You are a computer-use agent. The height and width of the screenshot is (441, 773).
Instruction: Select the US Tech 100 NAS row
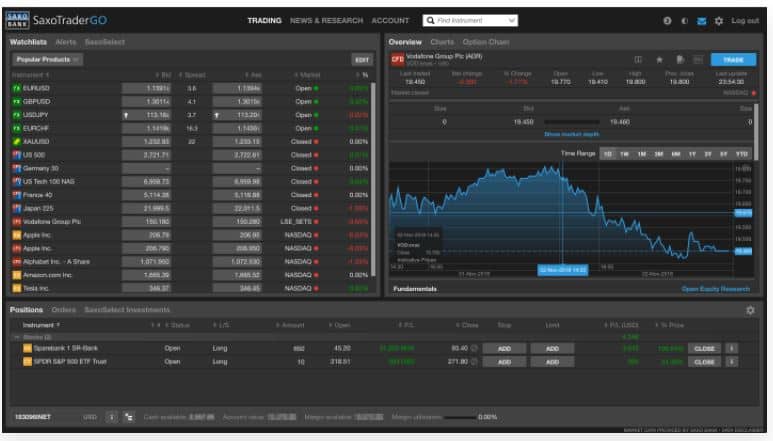point(190,181)
